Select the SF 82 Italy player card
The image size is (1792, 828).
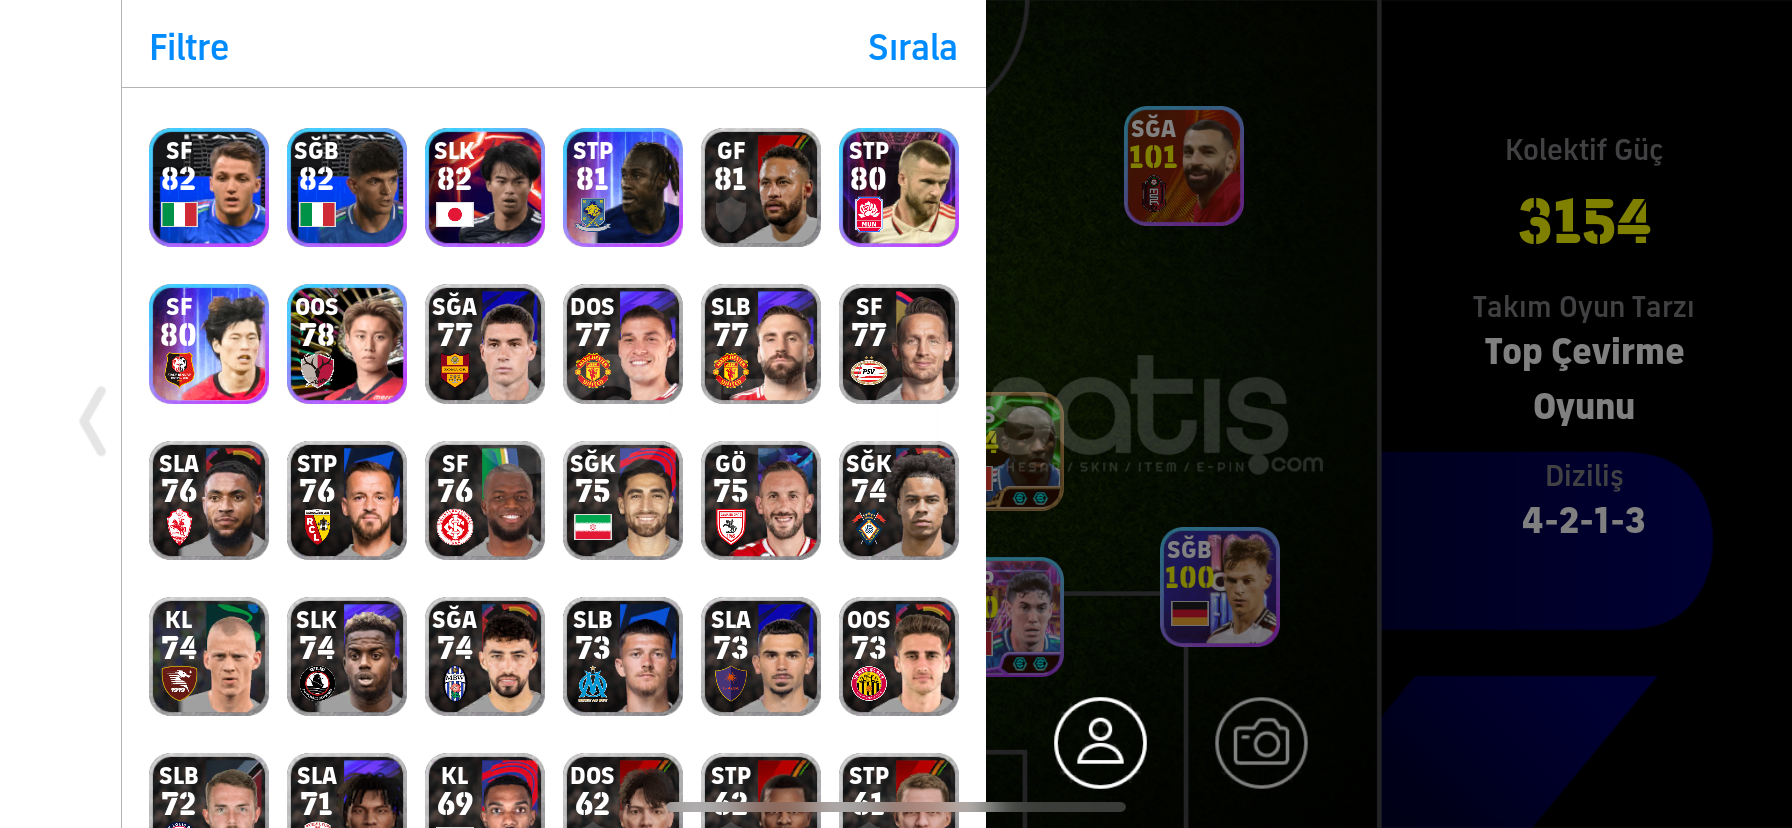click(x=209, y=187)
